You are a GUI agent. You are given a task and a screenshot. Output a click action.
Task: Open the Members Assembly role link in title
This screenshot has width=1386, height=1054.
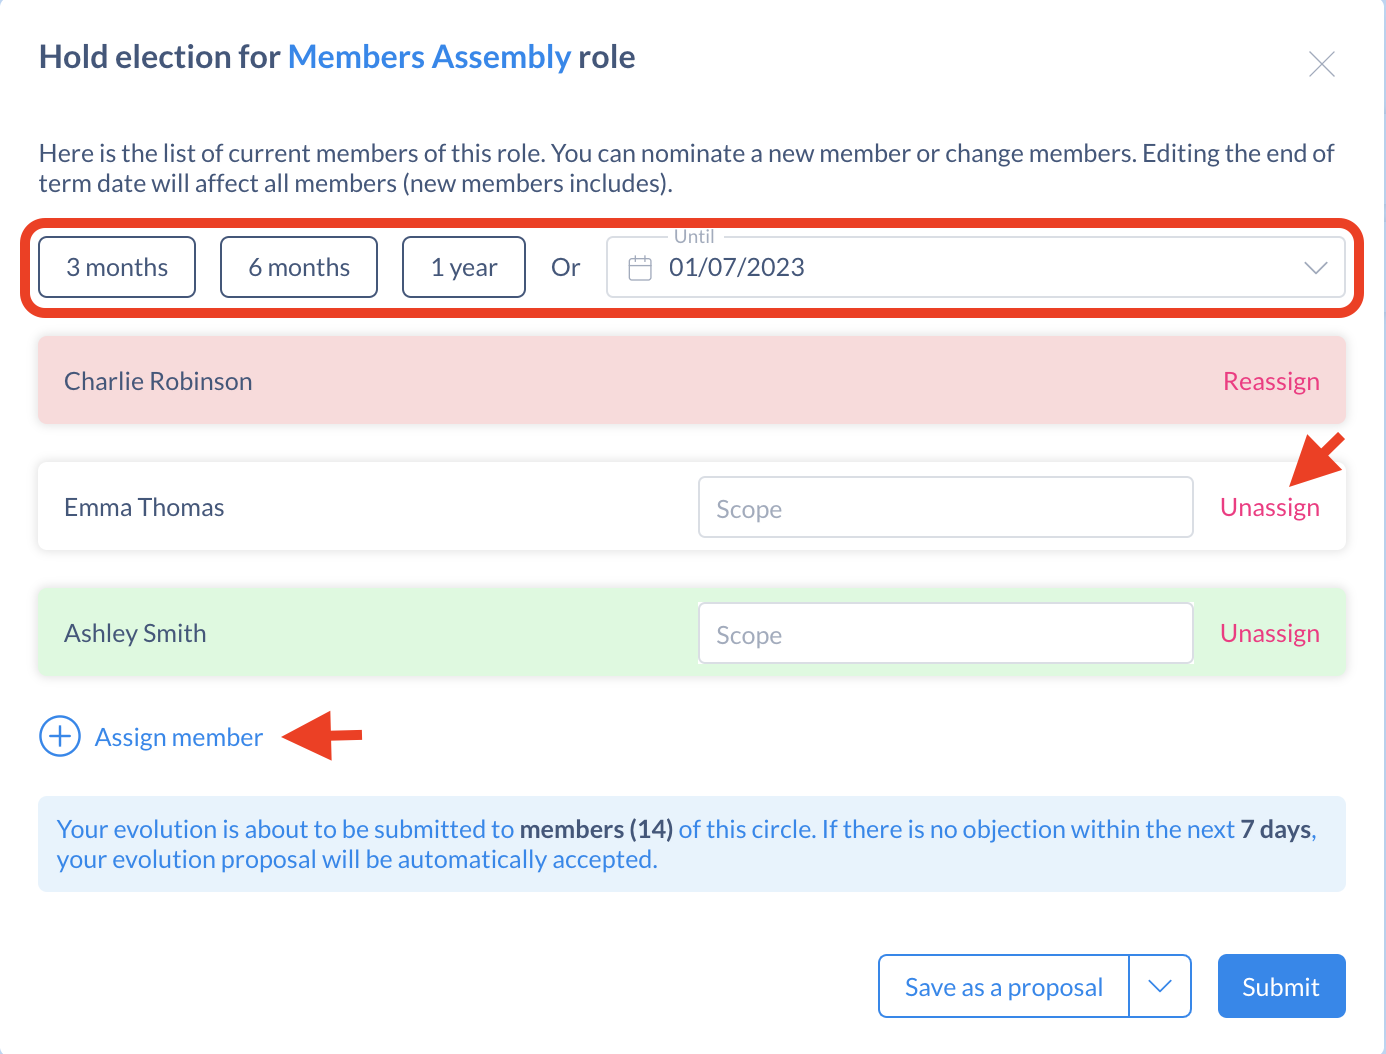429,57
